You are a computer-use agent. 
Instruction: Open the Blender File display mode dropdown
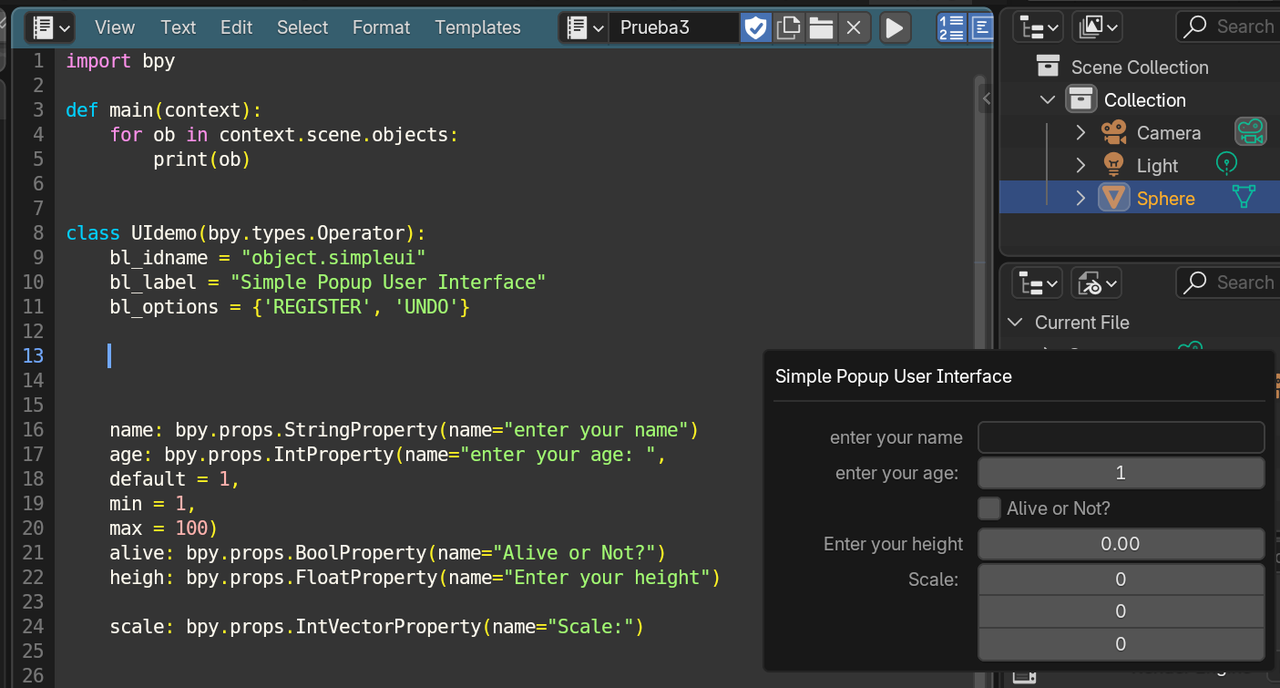point(1097,283)
